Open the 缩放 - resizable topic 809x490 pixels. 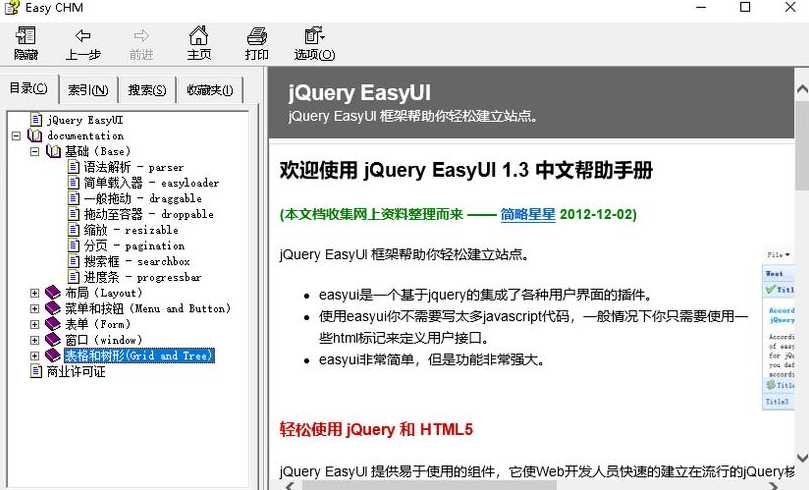[131, 230]
